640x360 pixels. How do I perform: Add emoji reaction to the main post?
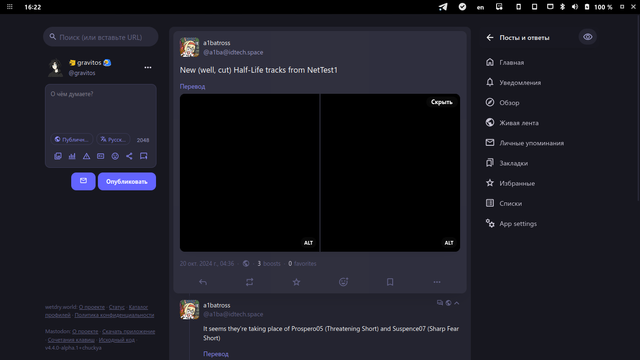click(x=343, y=282)
